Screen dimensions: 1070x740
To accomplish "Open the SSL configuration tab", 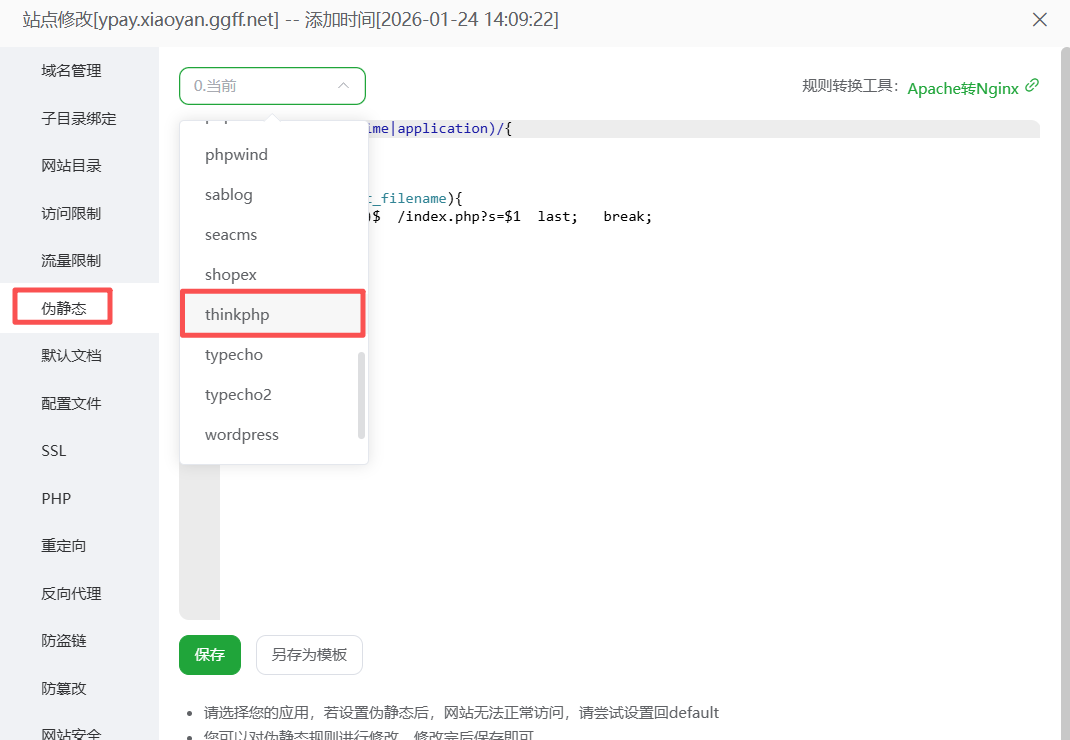I will 54,451.
